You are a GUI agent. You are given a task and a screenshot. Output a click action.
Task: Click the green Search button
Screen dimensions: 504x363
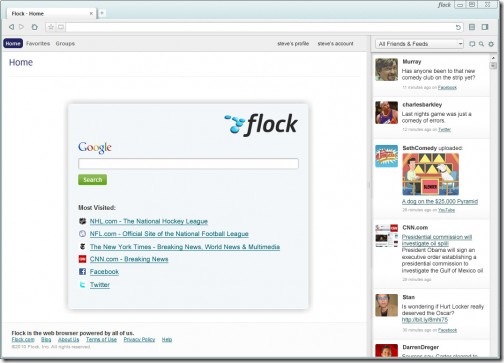[92, 180]
